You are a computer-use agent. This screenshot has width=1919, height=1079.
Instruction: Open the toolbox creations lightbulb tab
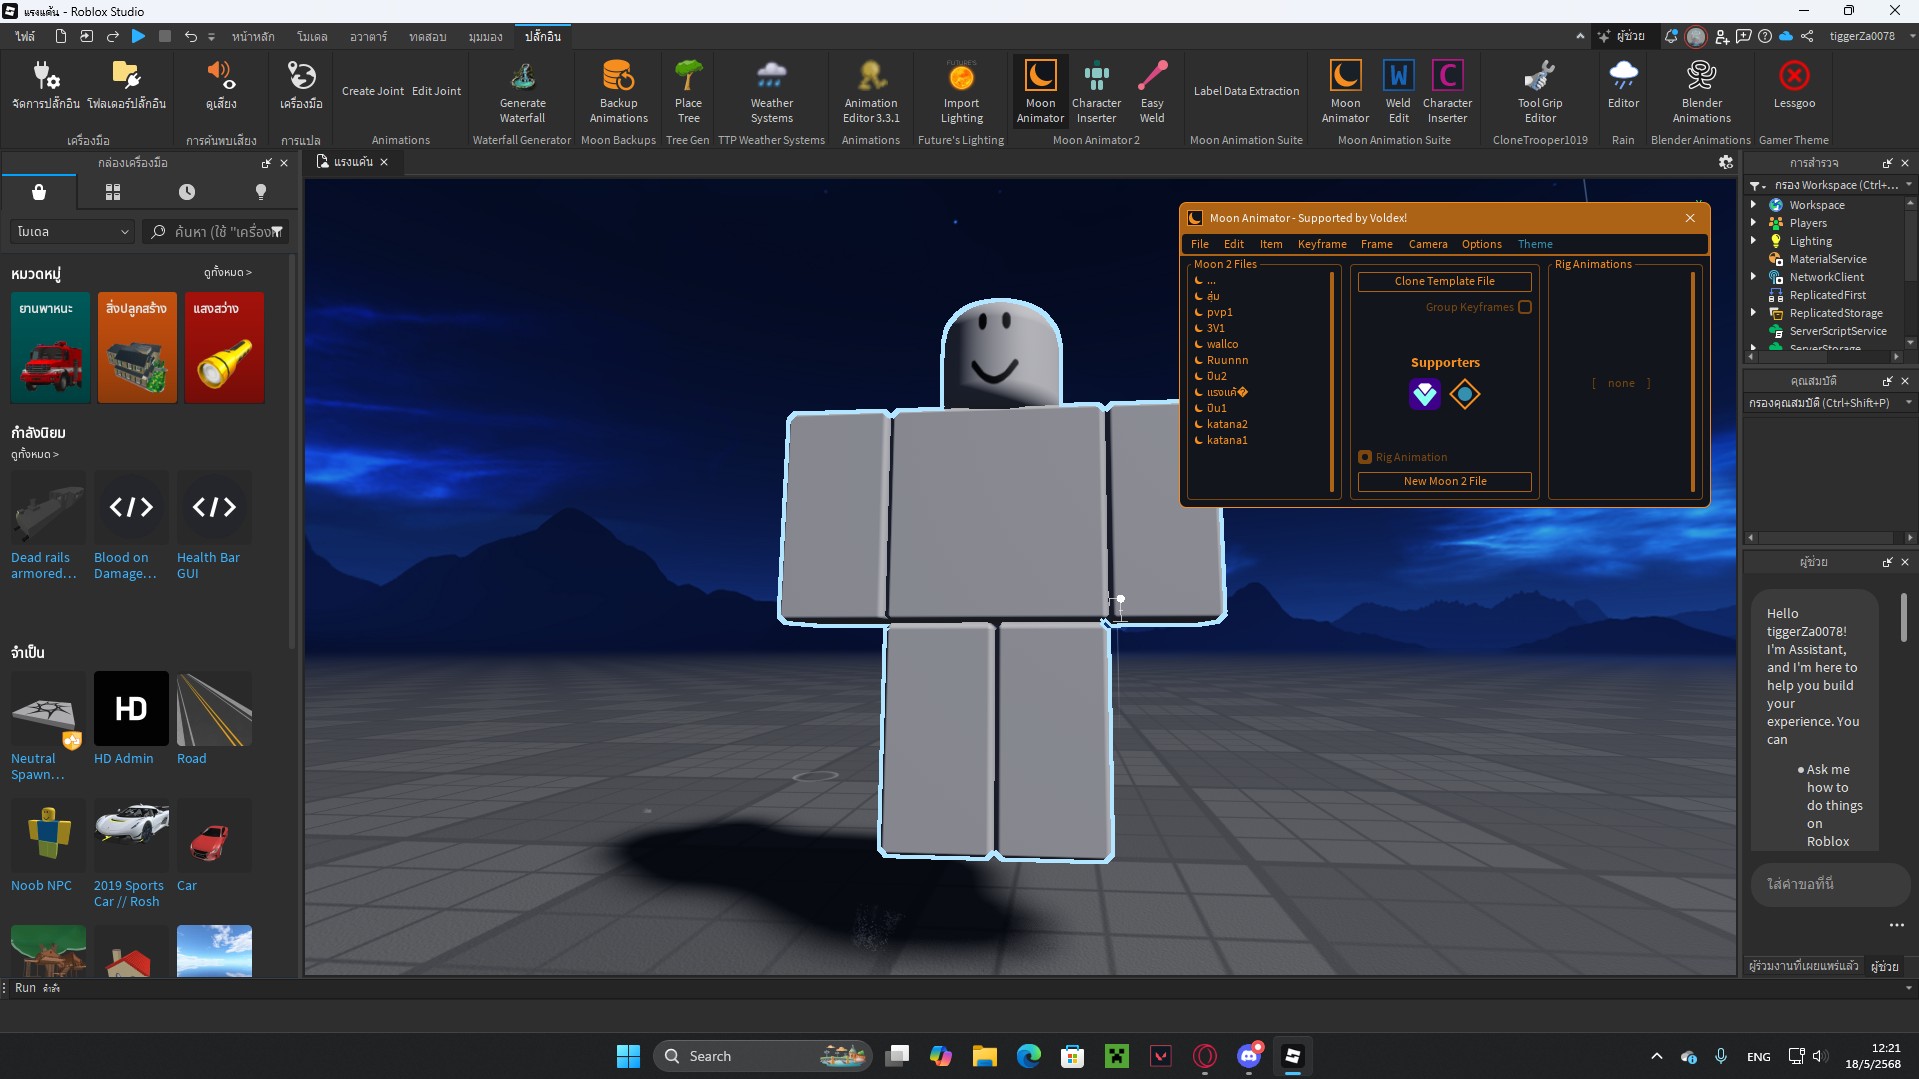(x=261, y=191)
